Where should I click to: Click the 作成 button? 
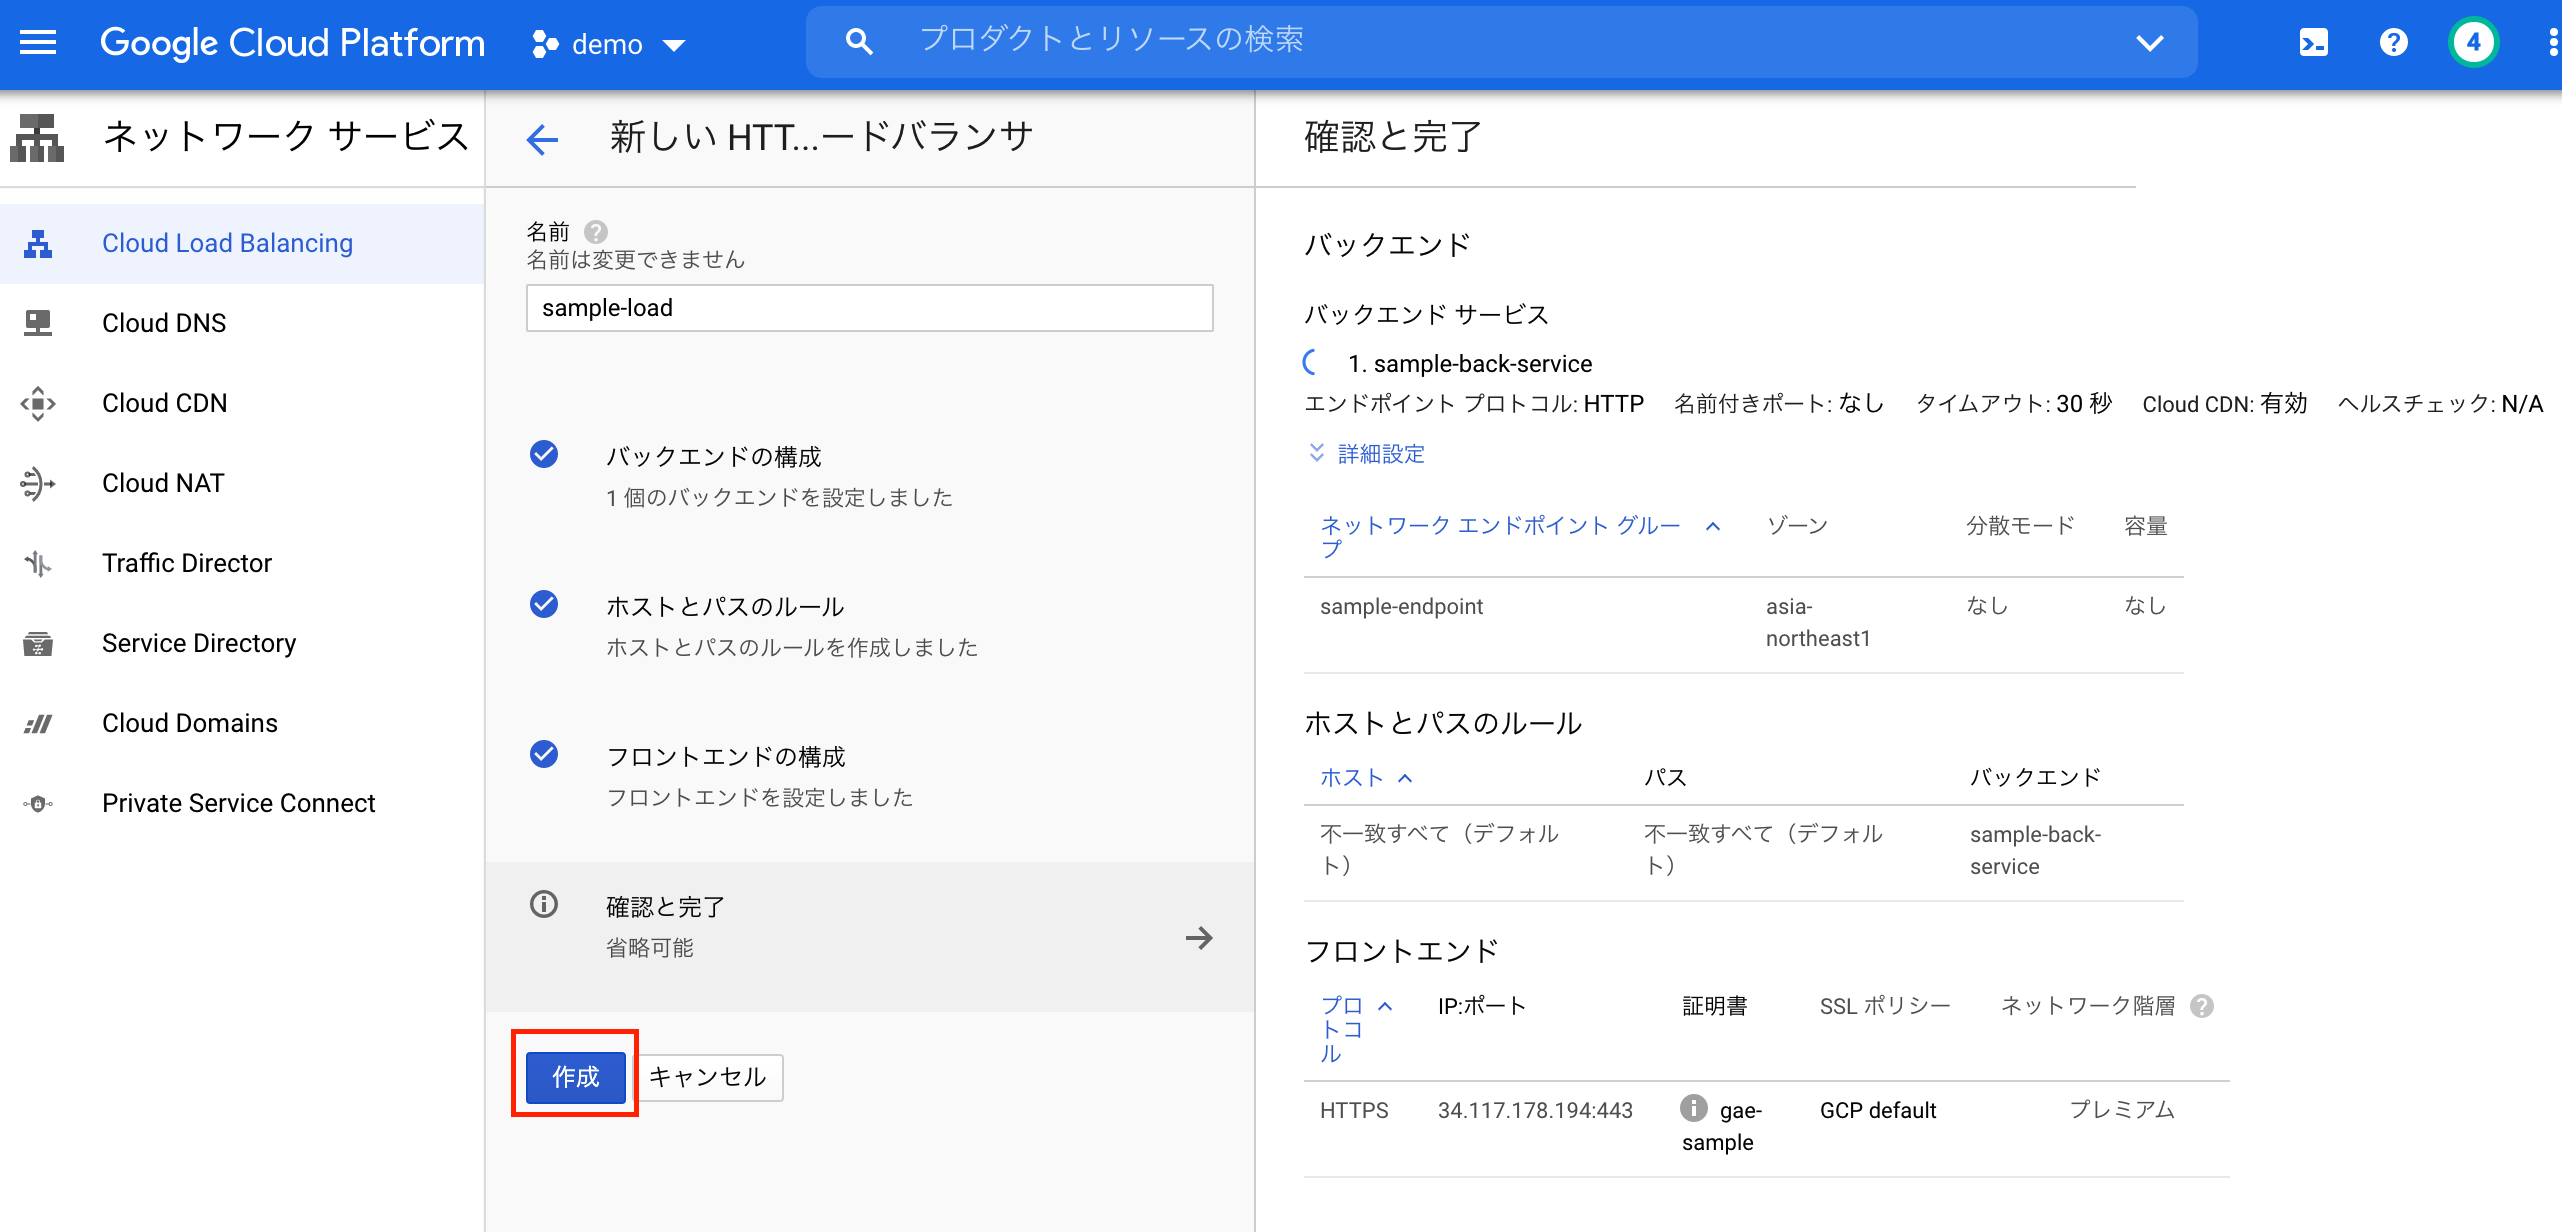(575, 1077)
